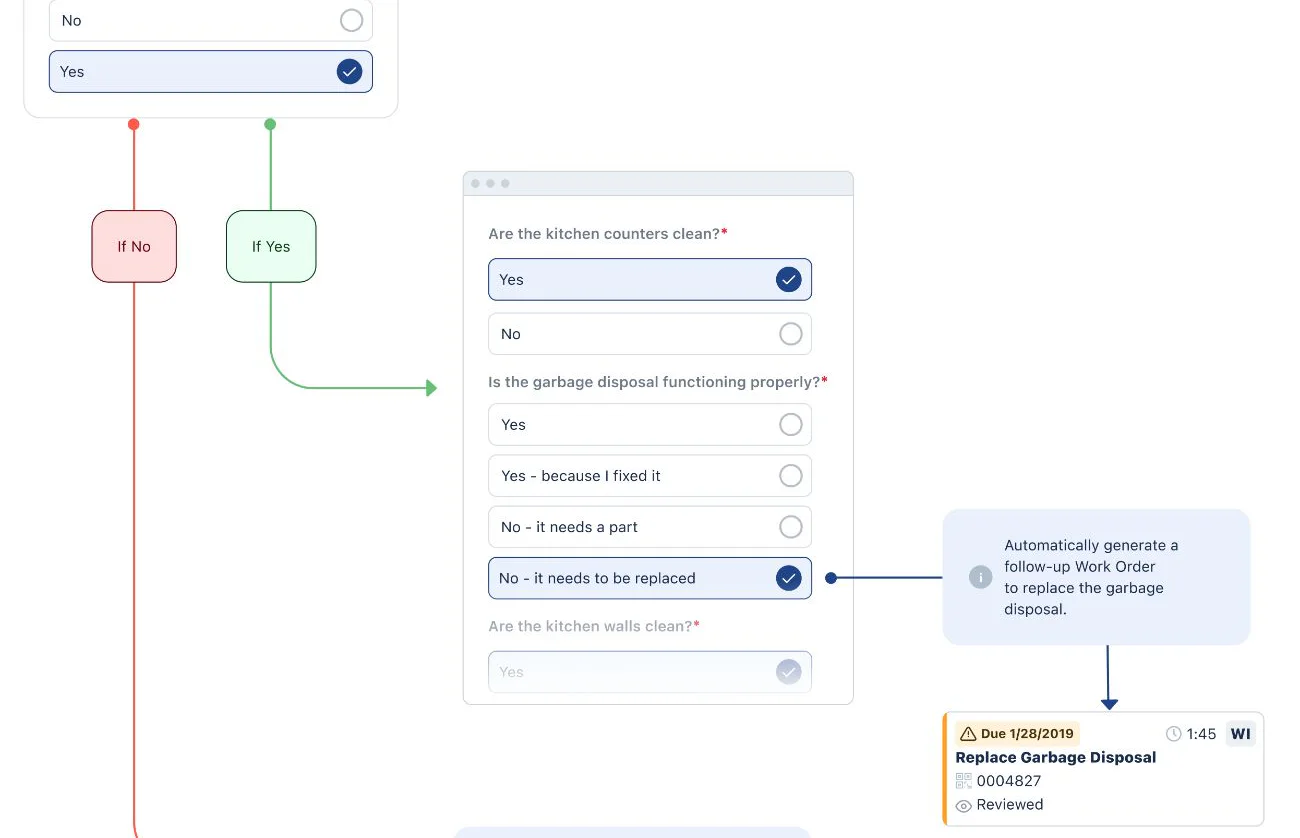Click the red 'If No' branch label
Viewport: 1300px width, 838px height.
tap(134, 246)
